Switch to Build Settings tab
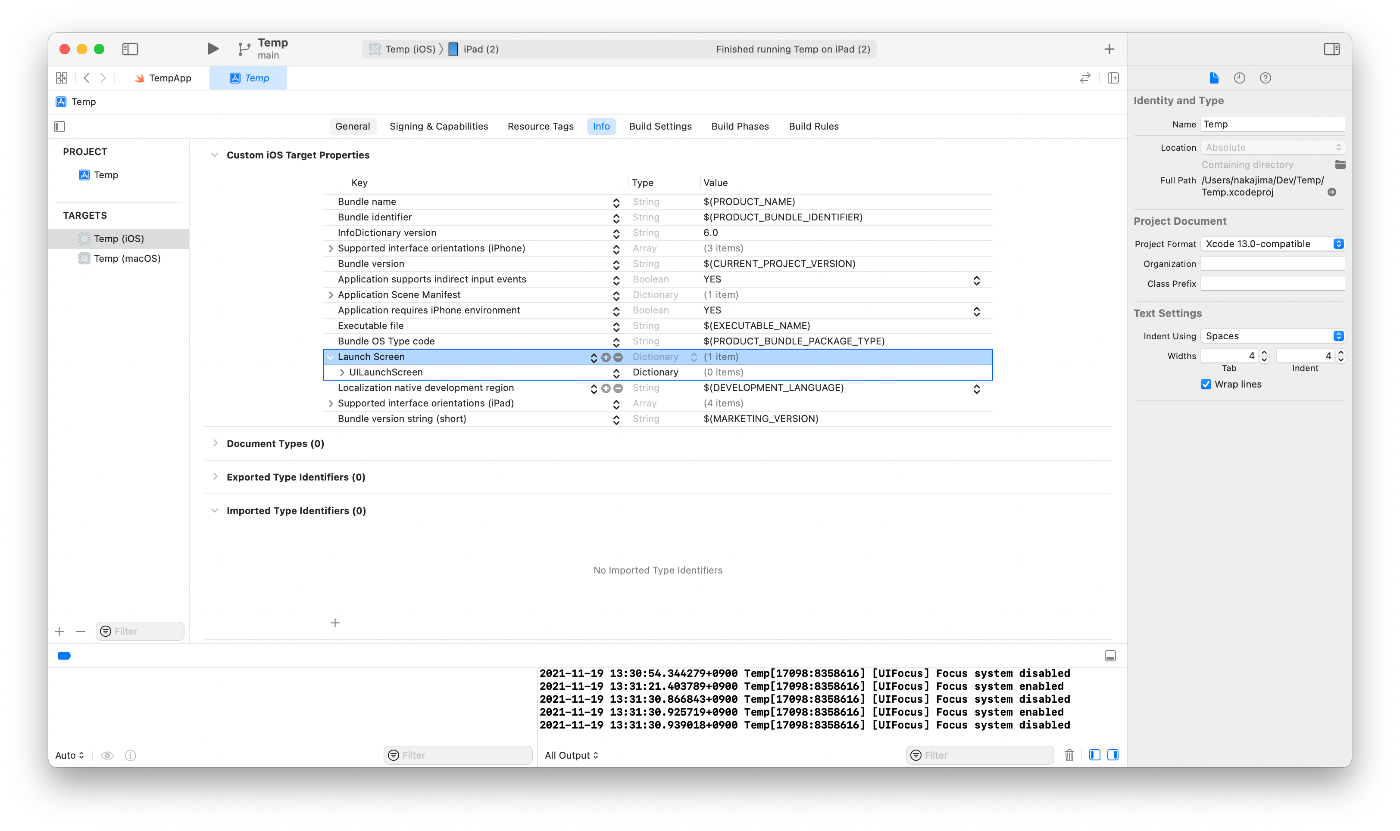This screenshot has height=831, width=1400. click(660, 126)
